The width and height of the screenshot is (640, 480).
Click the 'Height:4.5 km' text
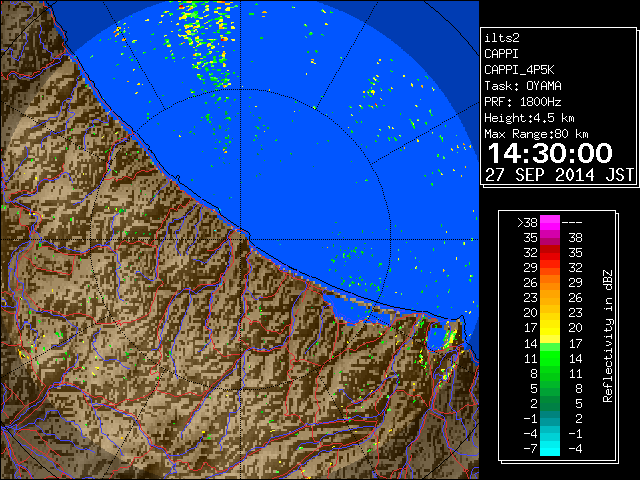529,118
